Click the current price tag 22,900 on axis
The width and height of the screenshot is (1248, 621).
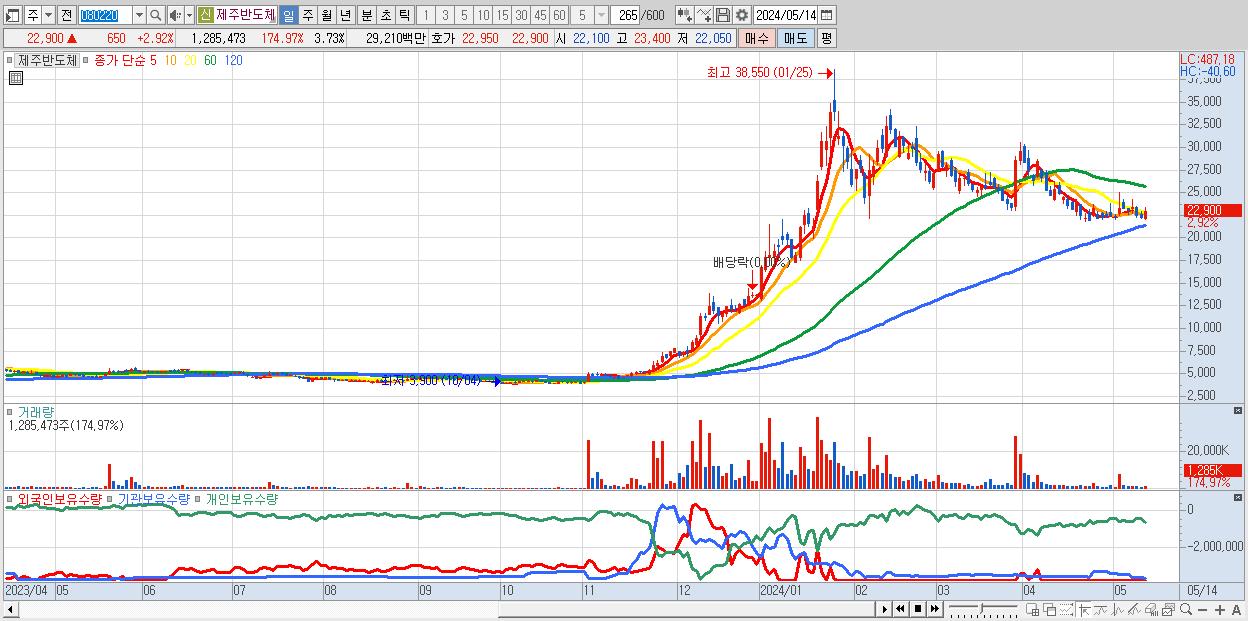click(x=1211, y=211)
